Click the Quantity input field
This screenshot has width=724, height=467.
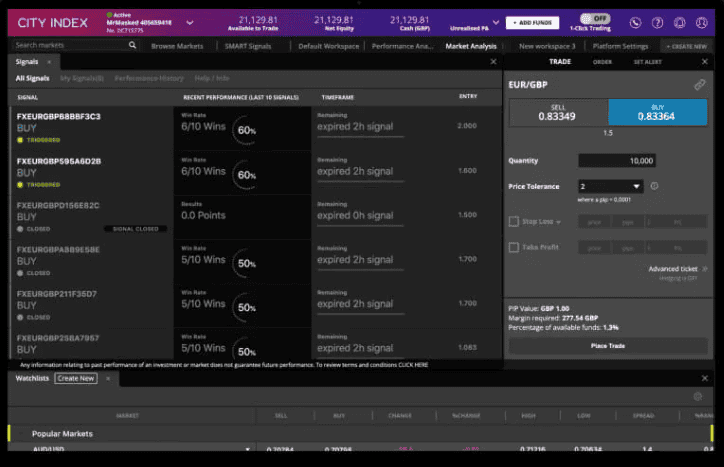point(616,161)
